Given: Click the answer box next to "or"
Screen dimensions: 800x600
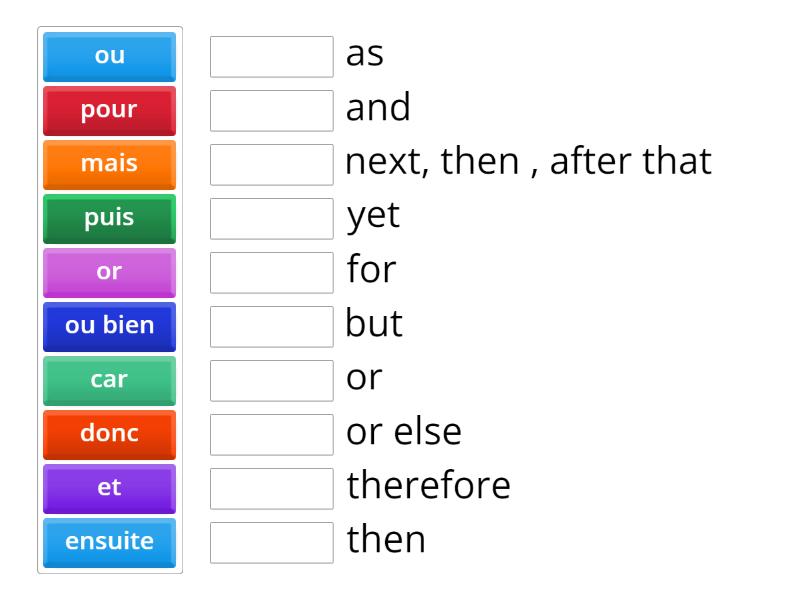Looking at the screenshot, I should point(271,378).
